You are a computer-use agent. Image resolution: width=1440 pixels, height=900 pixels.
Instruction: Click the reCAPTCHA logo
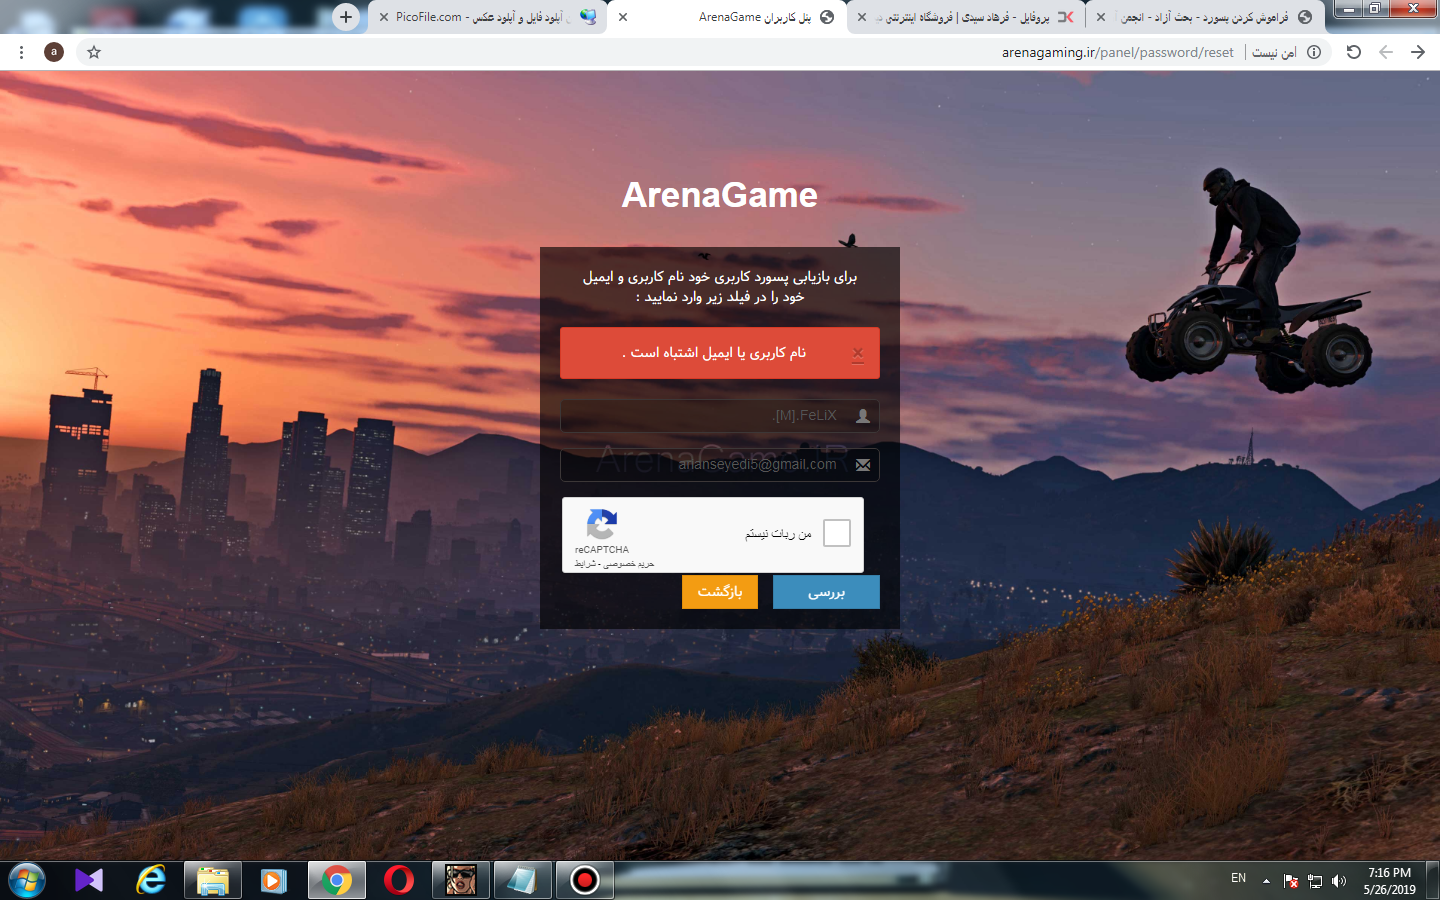601,524
